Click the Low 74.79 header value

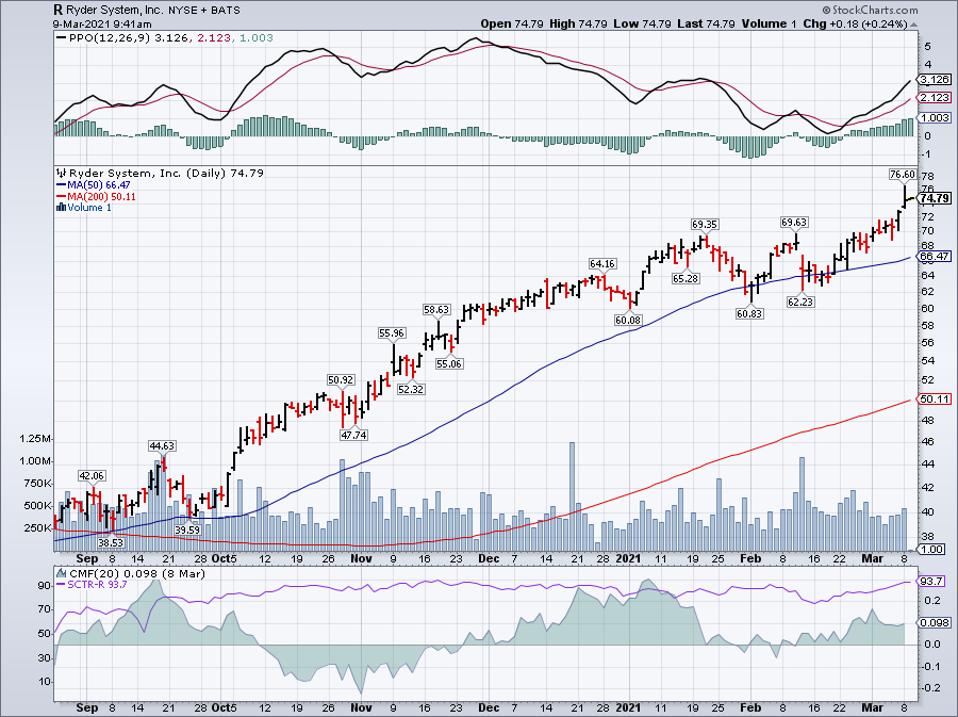point(642,24)
